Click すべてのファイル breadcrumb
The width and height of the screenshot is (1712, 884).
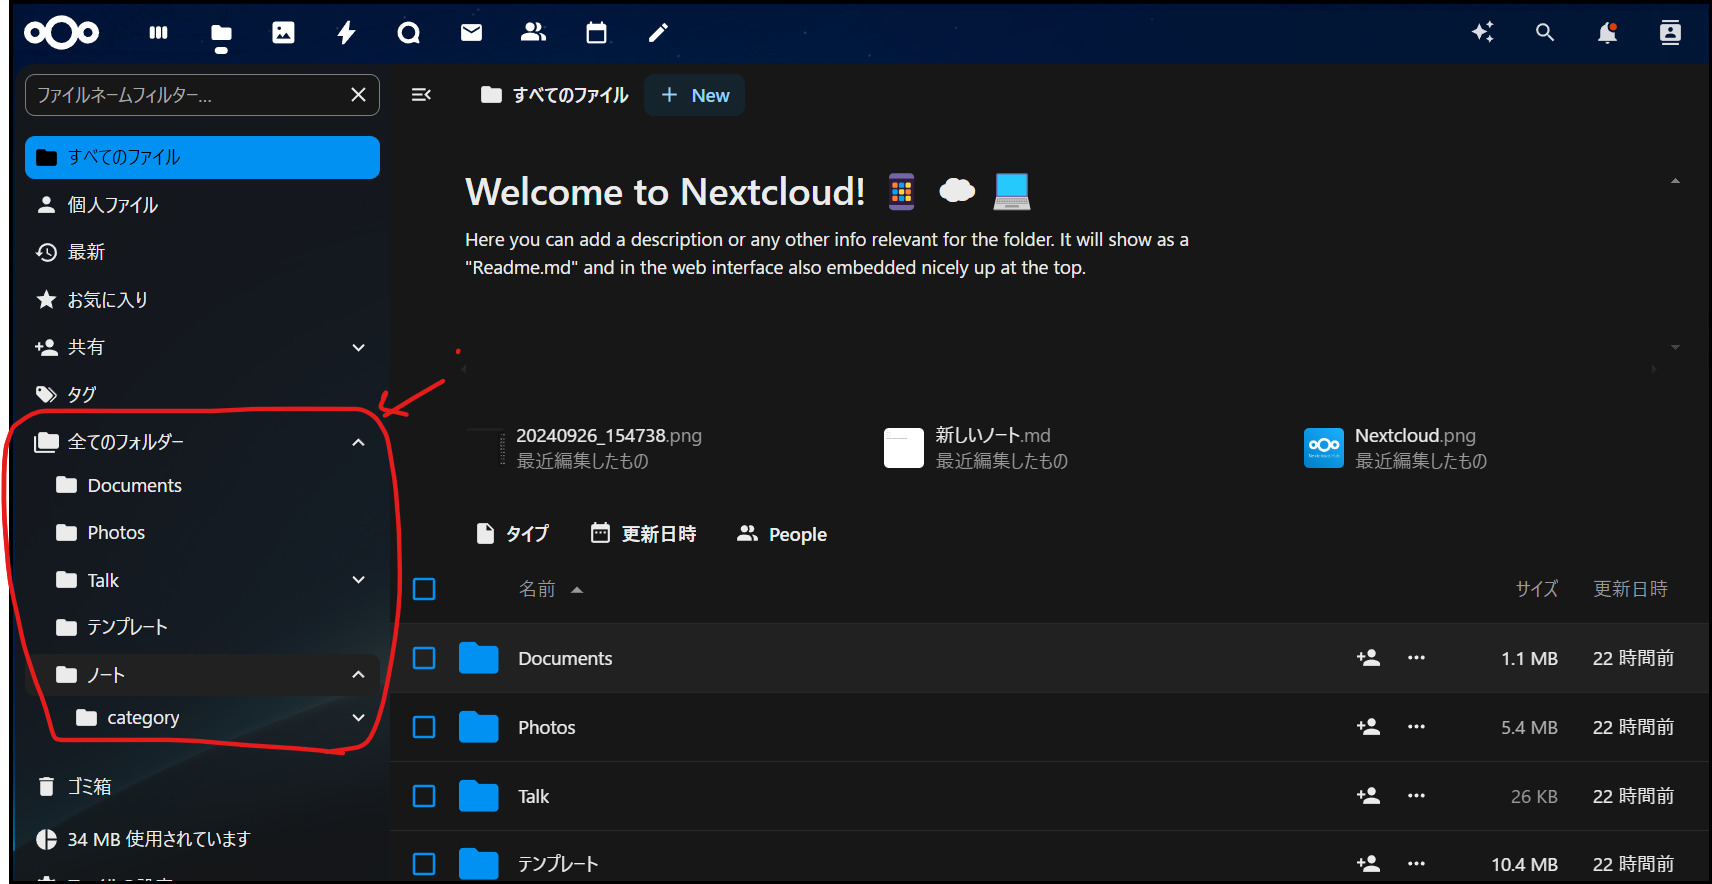coord(555,95)
